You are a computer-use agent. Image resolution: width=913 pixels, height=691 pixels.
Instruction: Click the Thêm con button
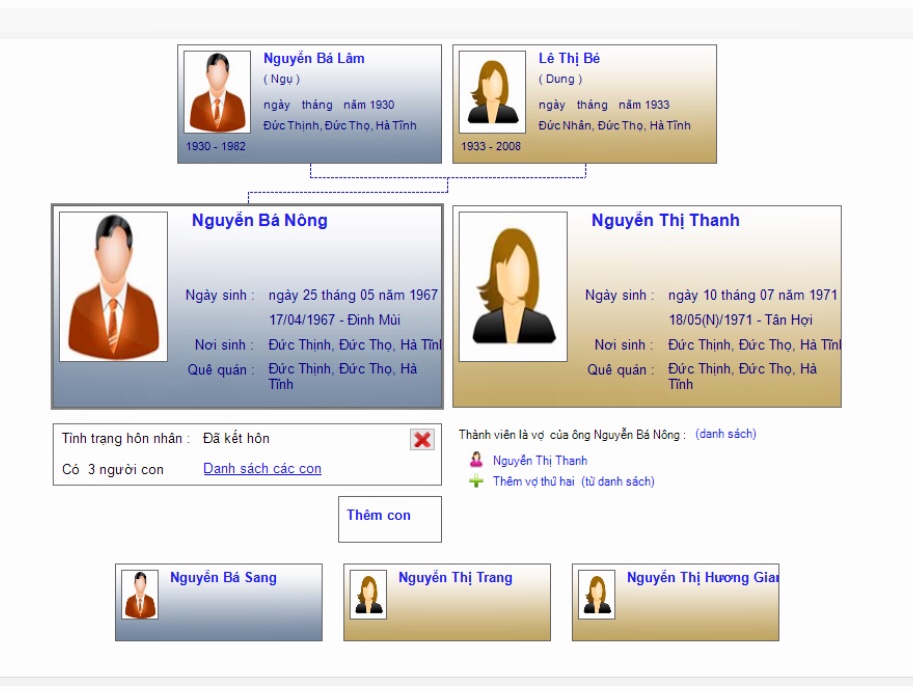click(390, 519)
